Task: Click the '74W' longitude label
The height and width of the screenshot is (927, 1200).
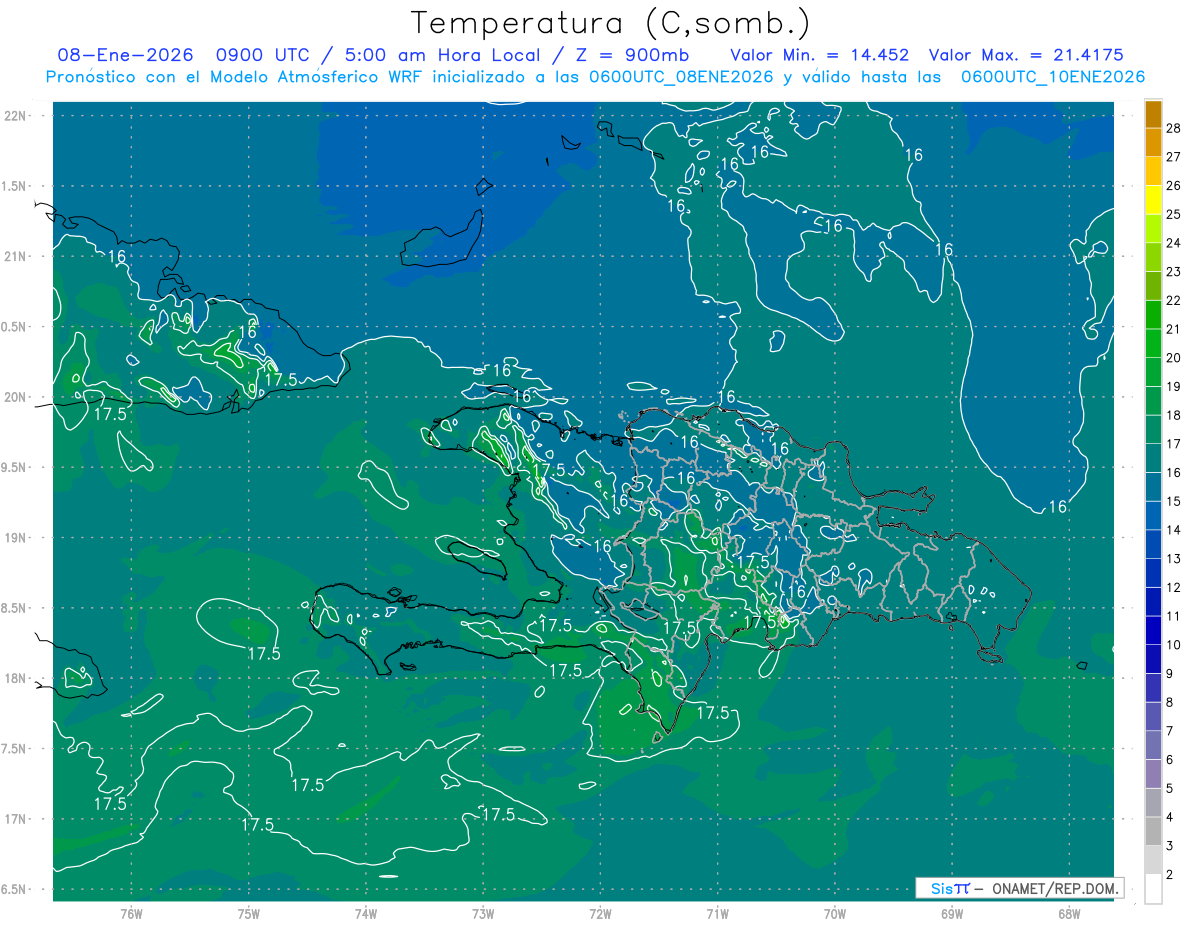Action: point(366,914)
